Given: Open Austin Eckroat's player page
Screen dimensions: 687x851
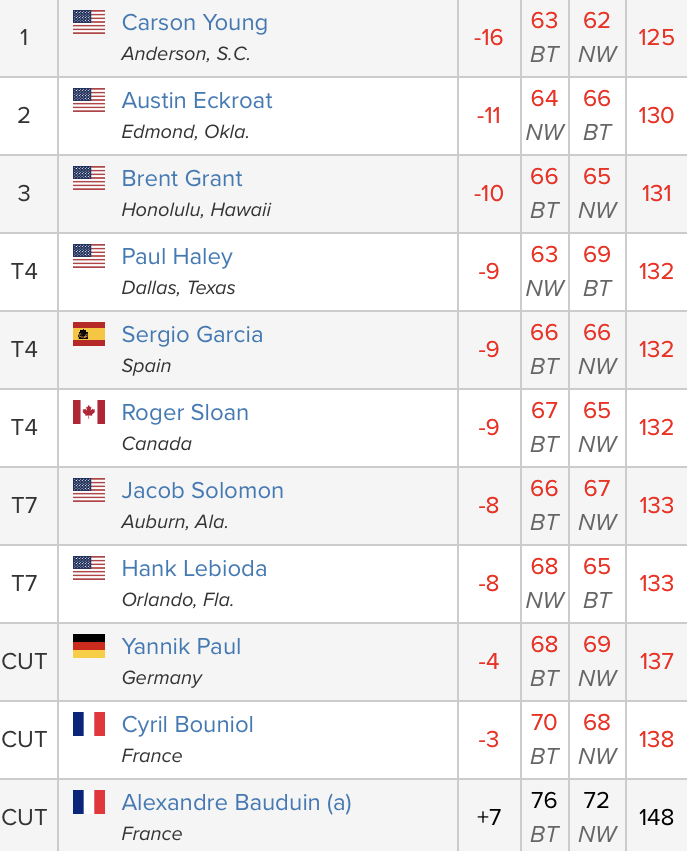Looking at the screenshot, I should (197, 100).
